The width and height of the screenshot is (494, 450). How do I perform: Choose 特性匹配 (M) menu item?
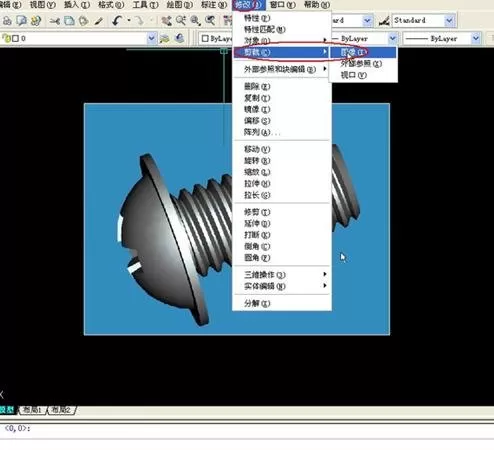pos(282,29)
